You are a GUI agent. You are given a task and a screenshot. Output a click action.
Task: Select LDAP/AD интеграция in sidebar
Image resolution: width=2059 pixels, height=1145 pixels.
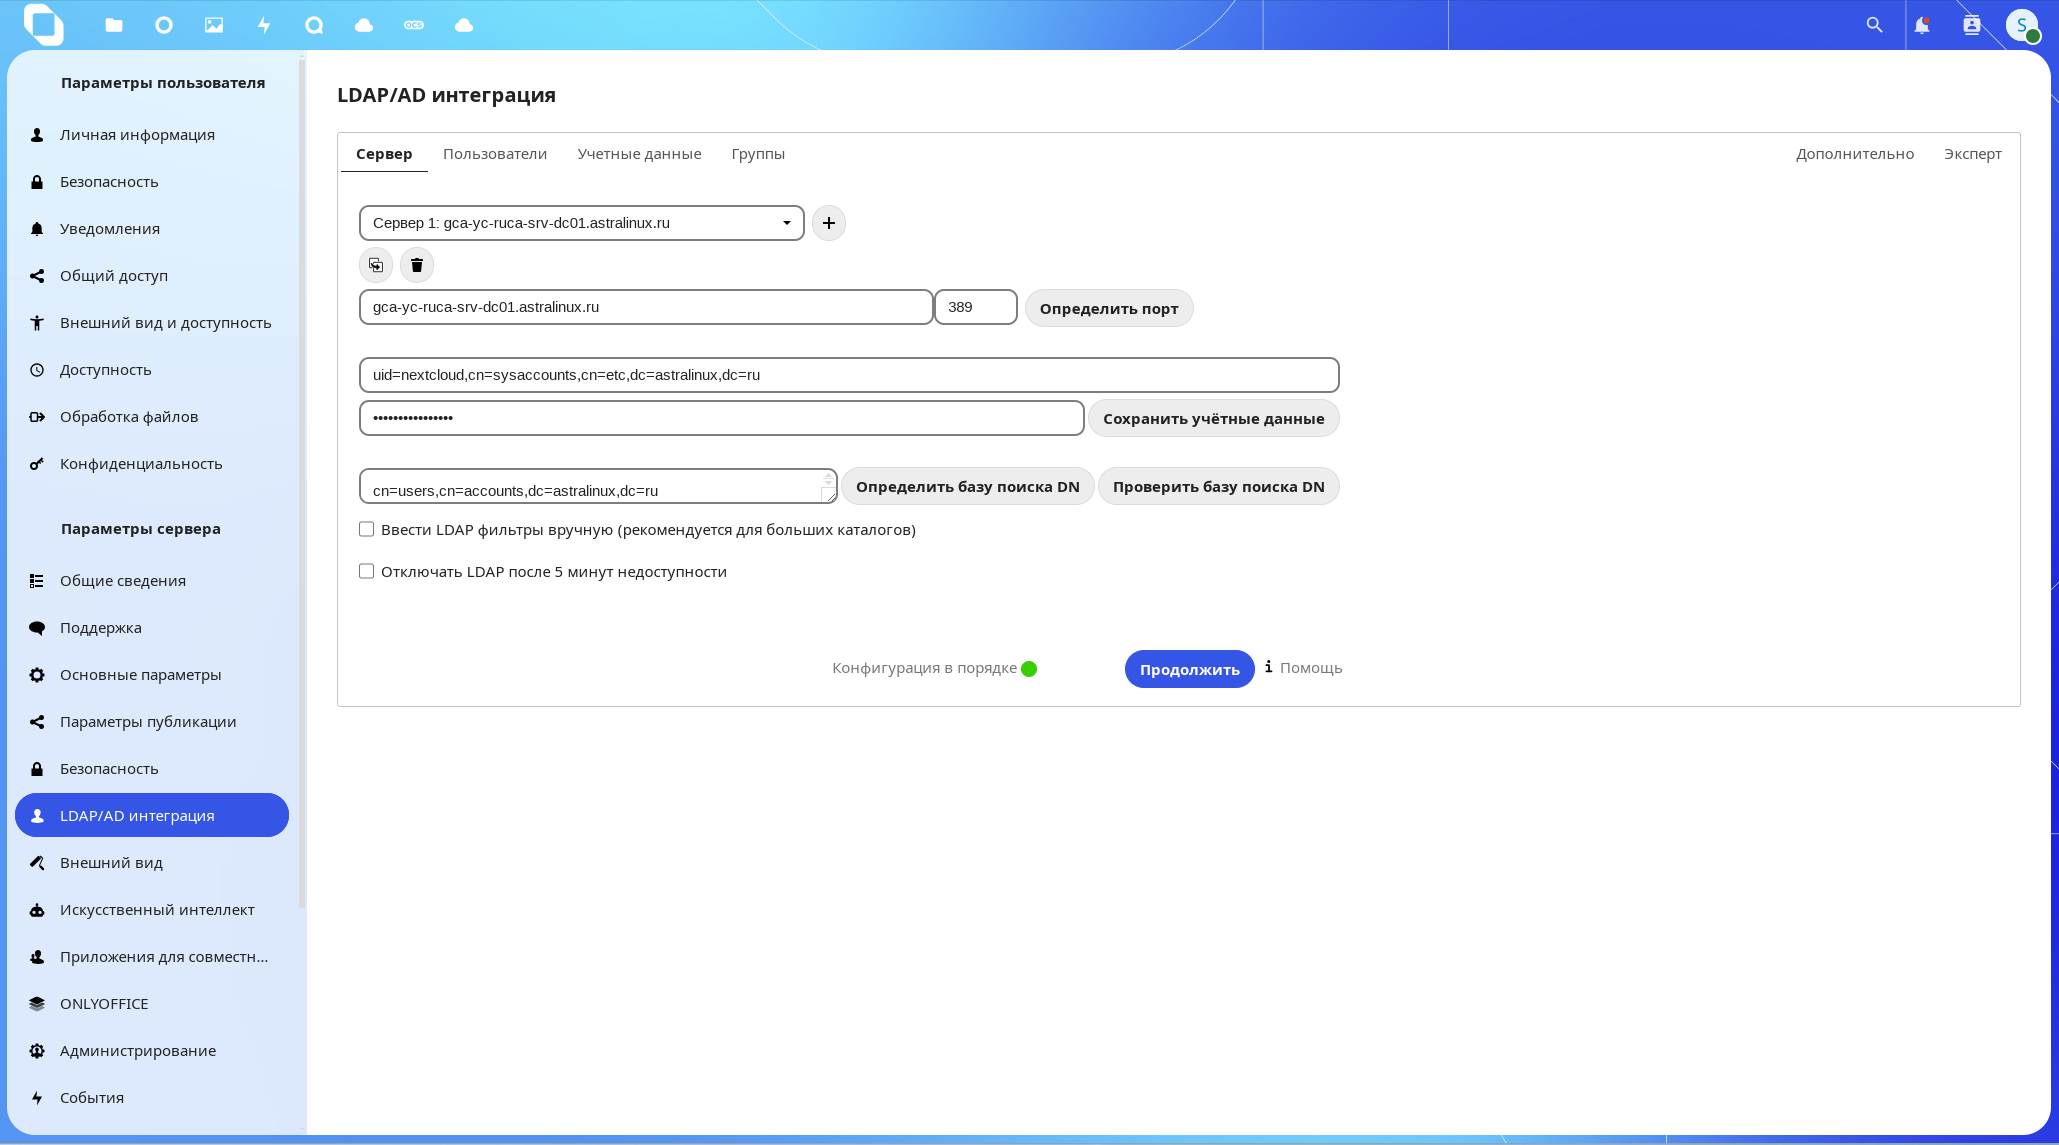152,816
